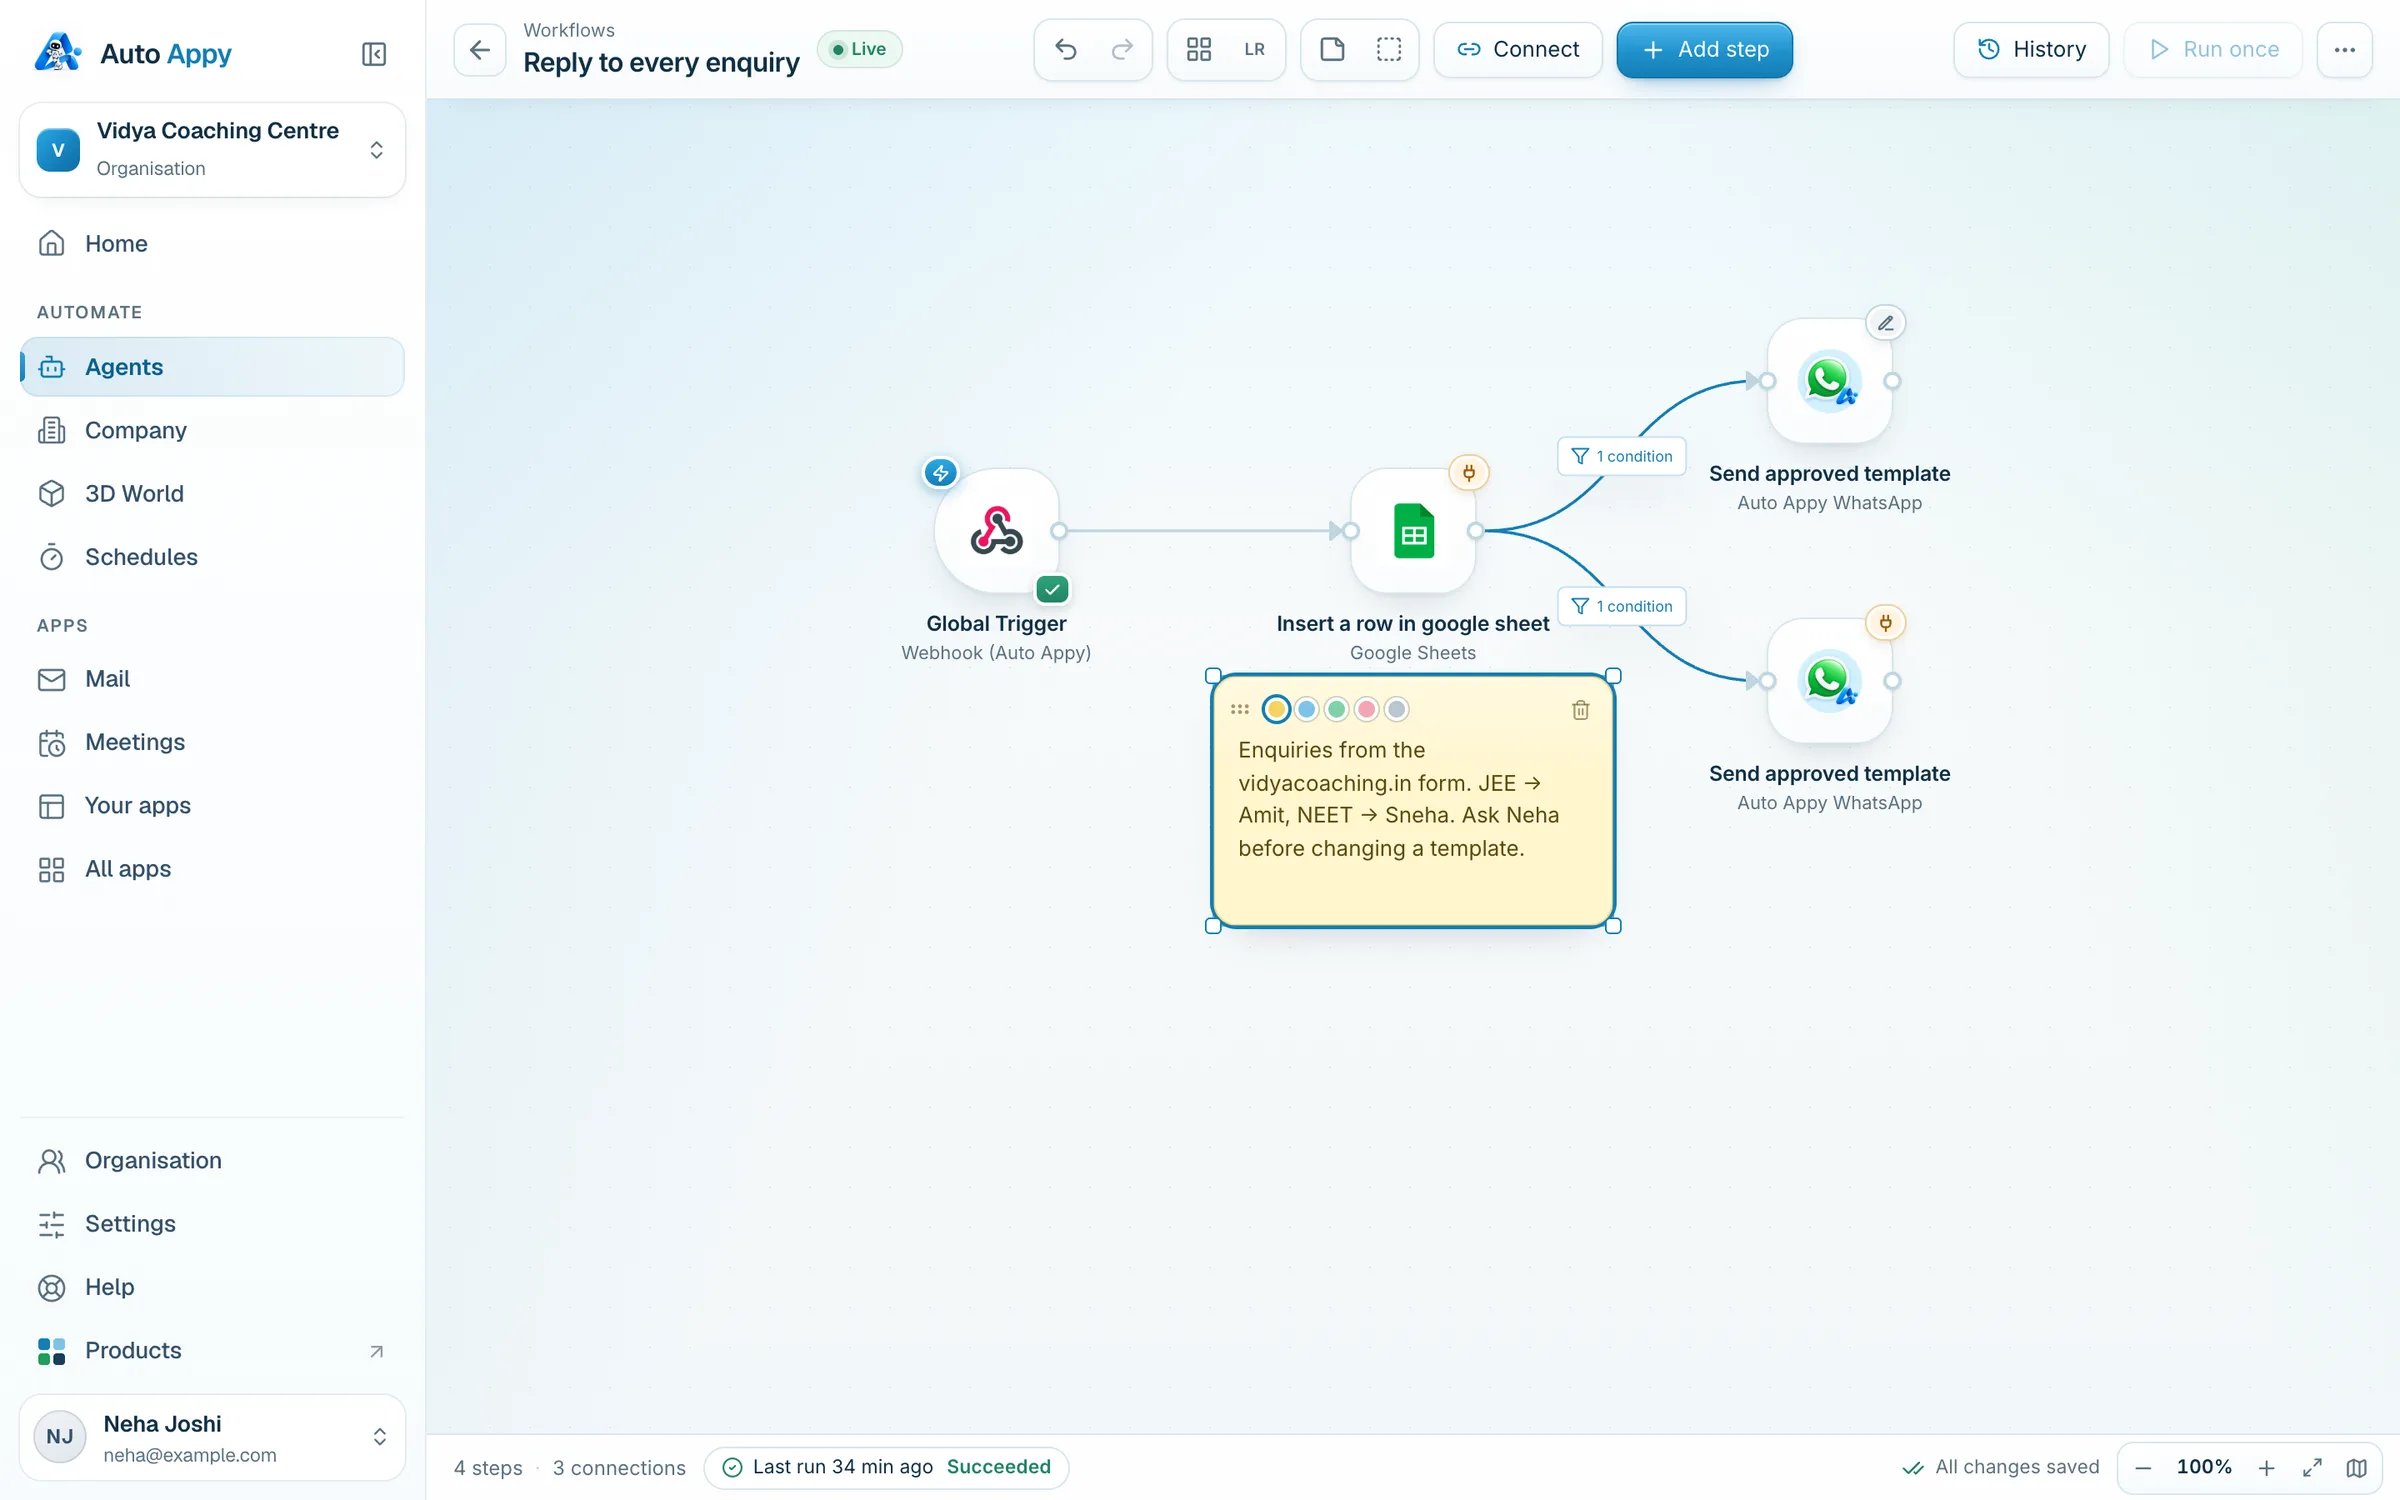
Task: Pick the blue note color
Action: tap(1306, 710)
